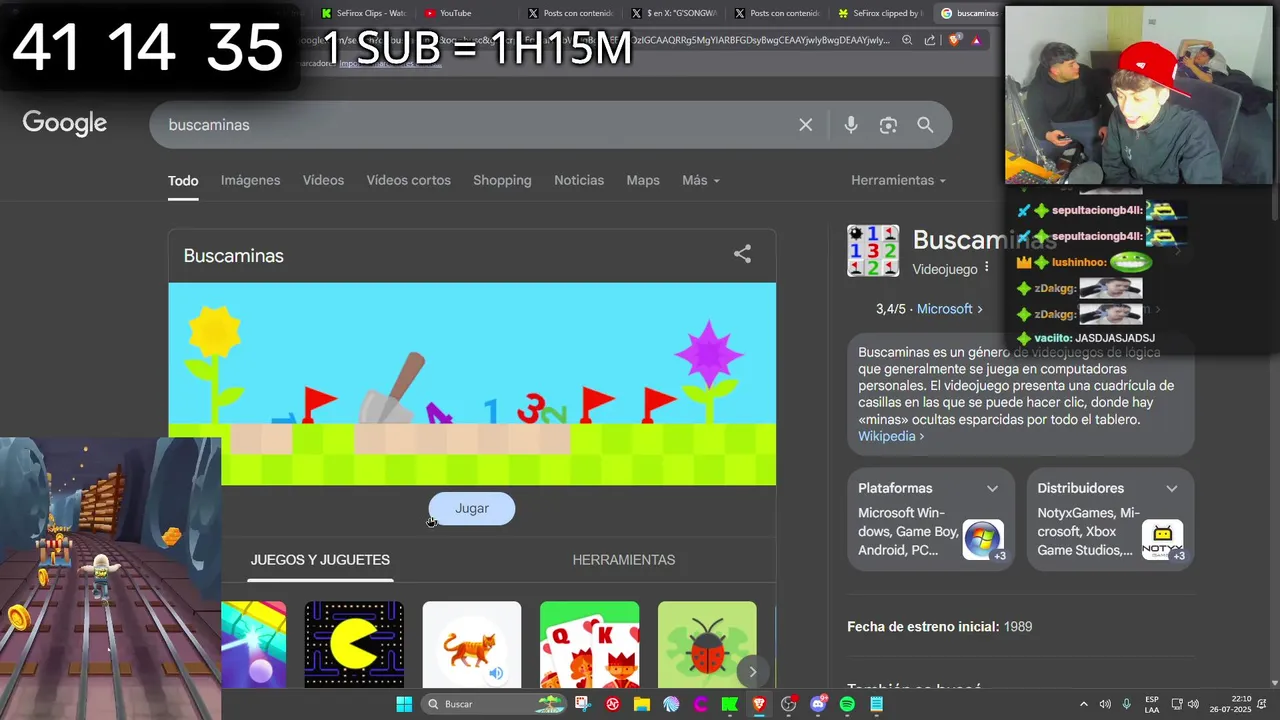Image resolution: width=1280 pixels, height=720 pixels.
Task: Open the ladybug game tile
Action: pyautogui.click(x=707, y=644)
